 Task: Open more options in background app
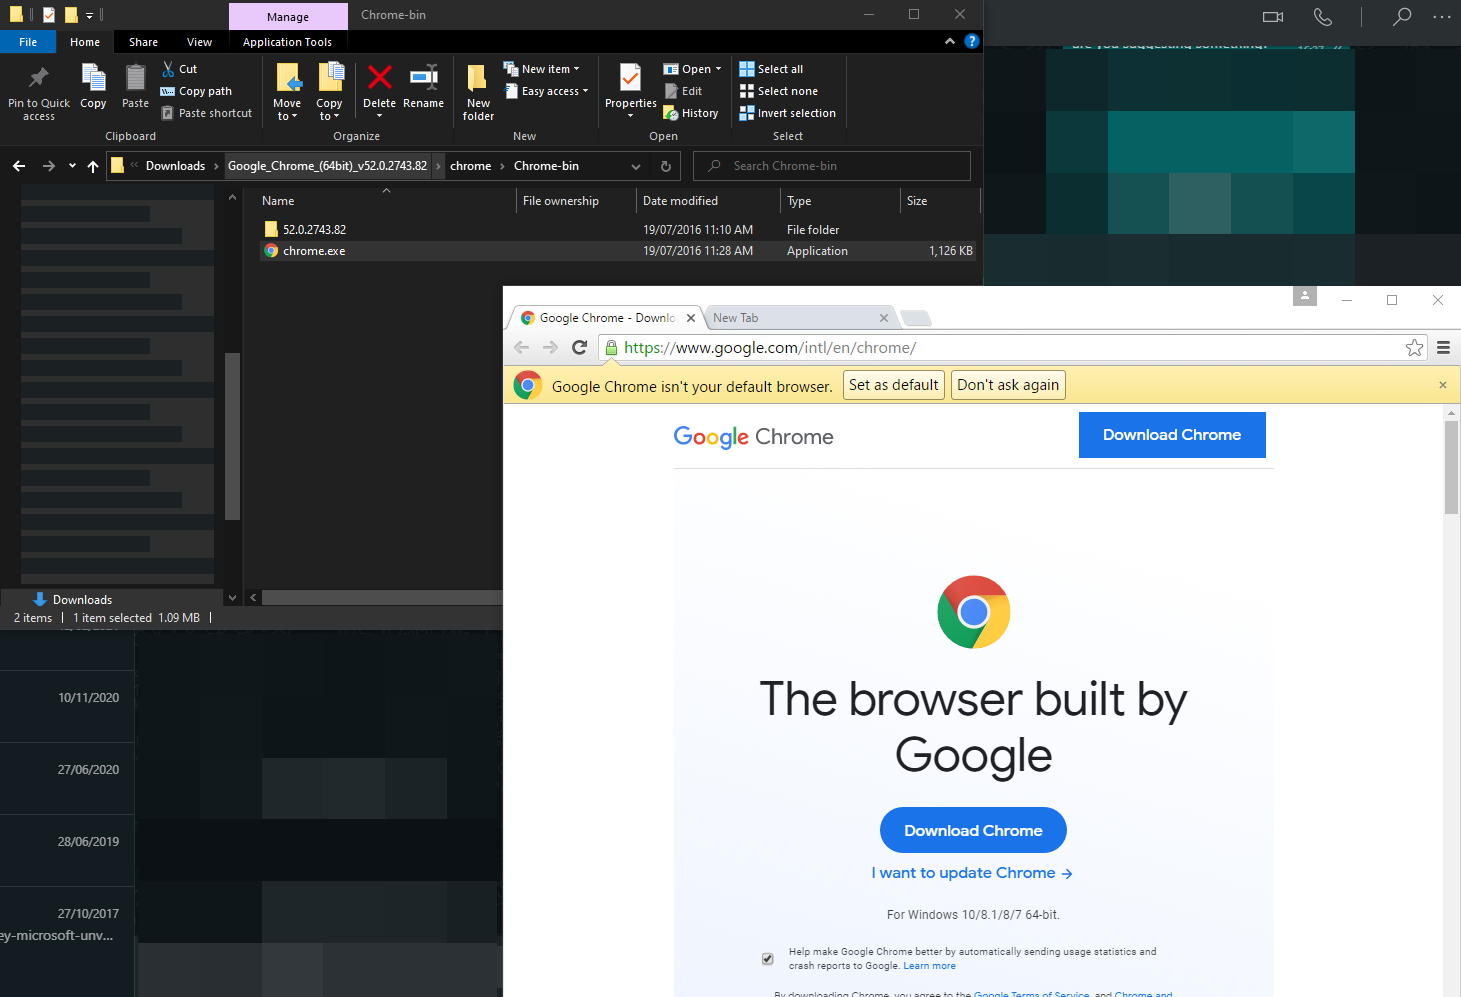click(x=1441, y=16)
